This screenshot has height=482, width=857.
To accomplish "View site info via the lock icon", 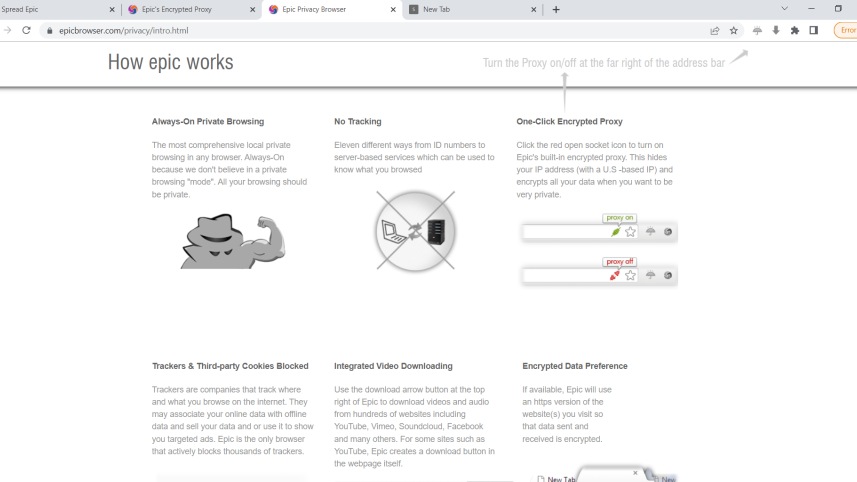I will pyautogui.click(x=49, y=31).
